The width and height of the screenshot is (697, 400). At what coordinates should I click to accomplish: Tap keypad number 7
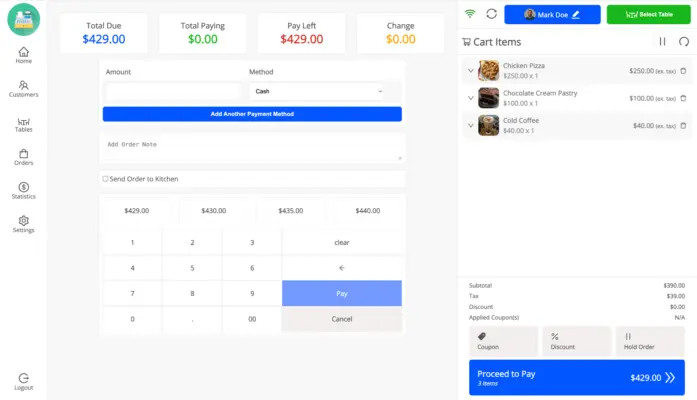tap(132, 293)
